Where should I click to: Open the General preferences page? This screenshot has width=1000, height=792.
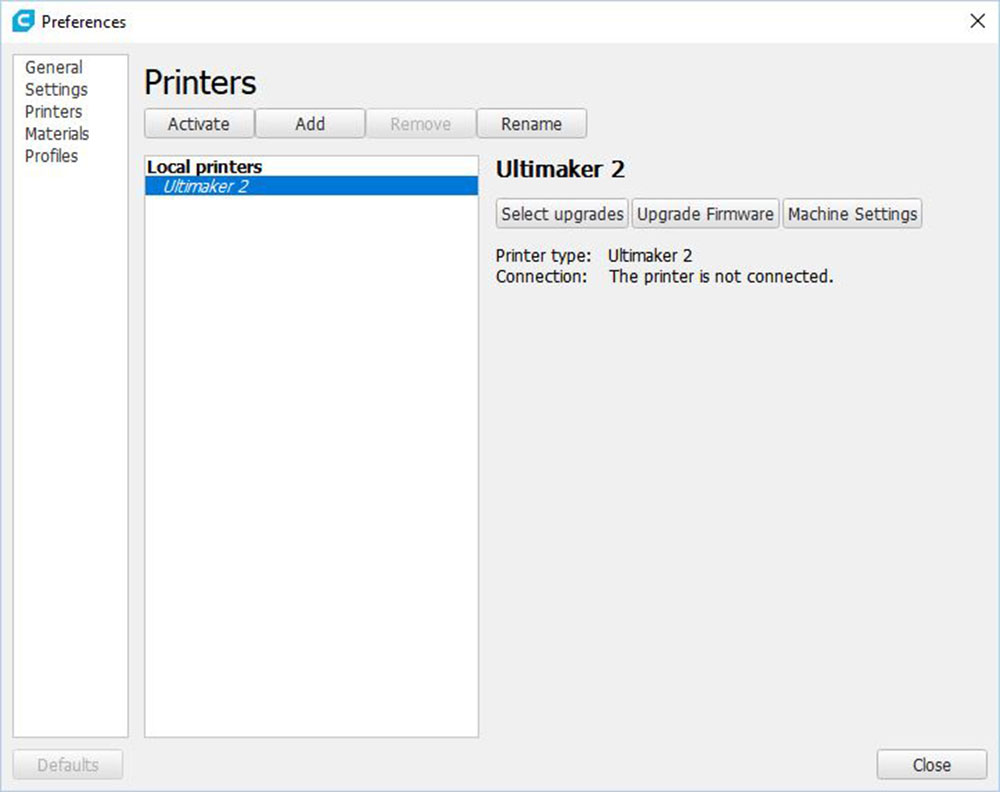pyautogui.click(x=54, y=67)
